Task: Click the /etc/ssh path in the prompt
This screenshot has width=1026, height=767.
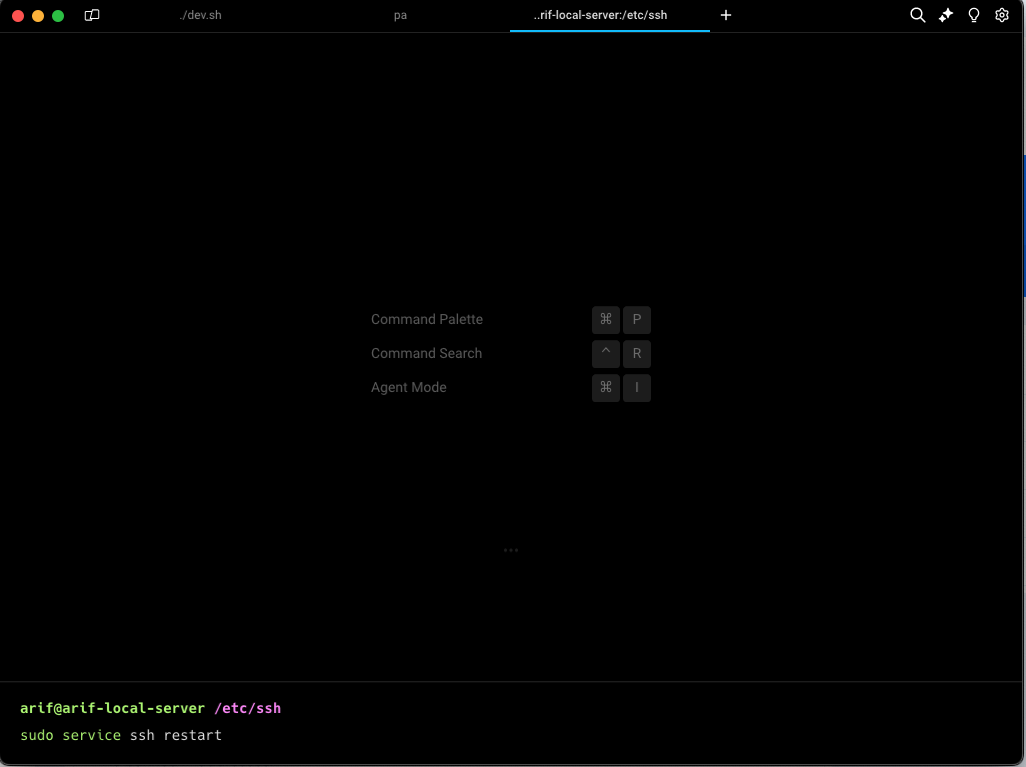Action: (x=248, y=708)
